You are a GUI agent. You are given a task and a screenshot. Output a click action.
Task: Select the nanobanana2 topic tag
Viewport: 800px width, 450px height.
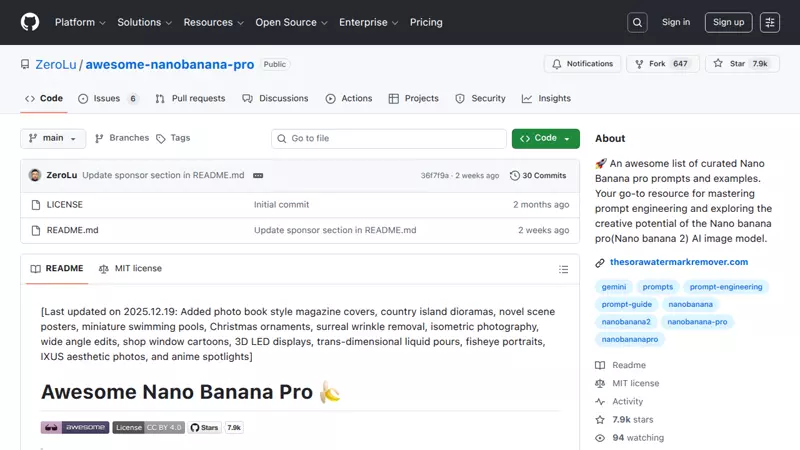tap(626, 322)
